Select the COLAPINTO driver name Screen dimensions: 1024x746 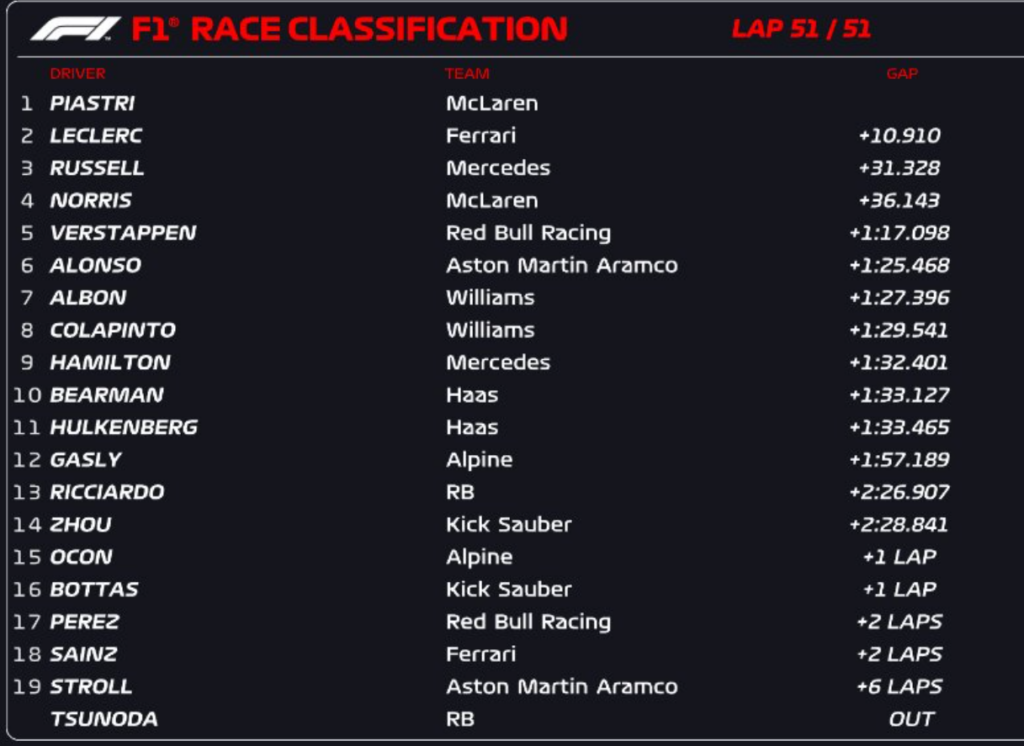pyautogui.click(x=113, y=330)
